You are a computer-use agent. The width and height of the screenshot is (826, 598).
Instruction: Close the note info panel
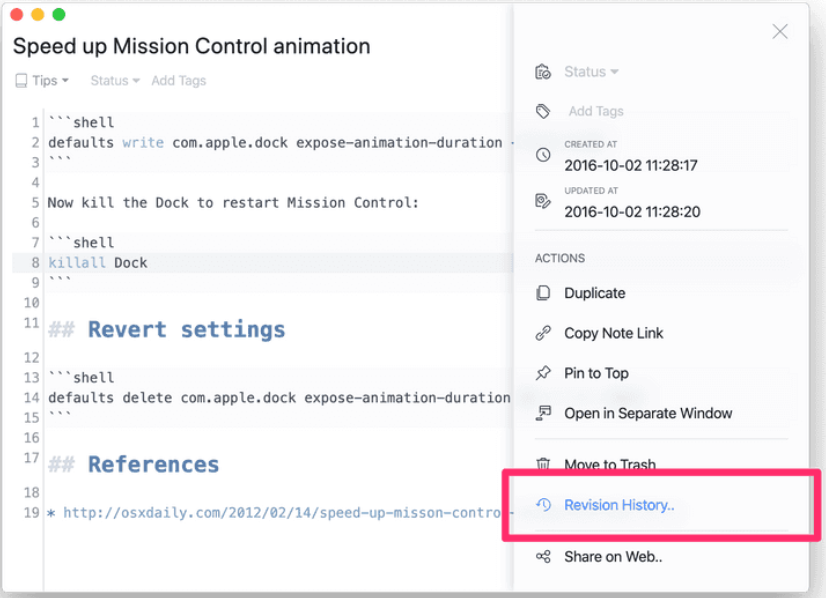[780, 32]
